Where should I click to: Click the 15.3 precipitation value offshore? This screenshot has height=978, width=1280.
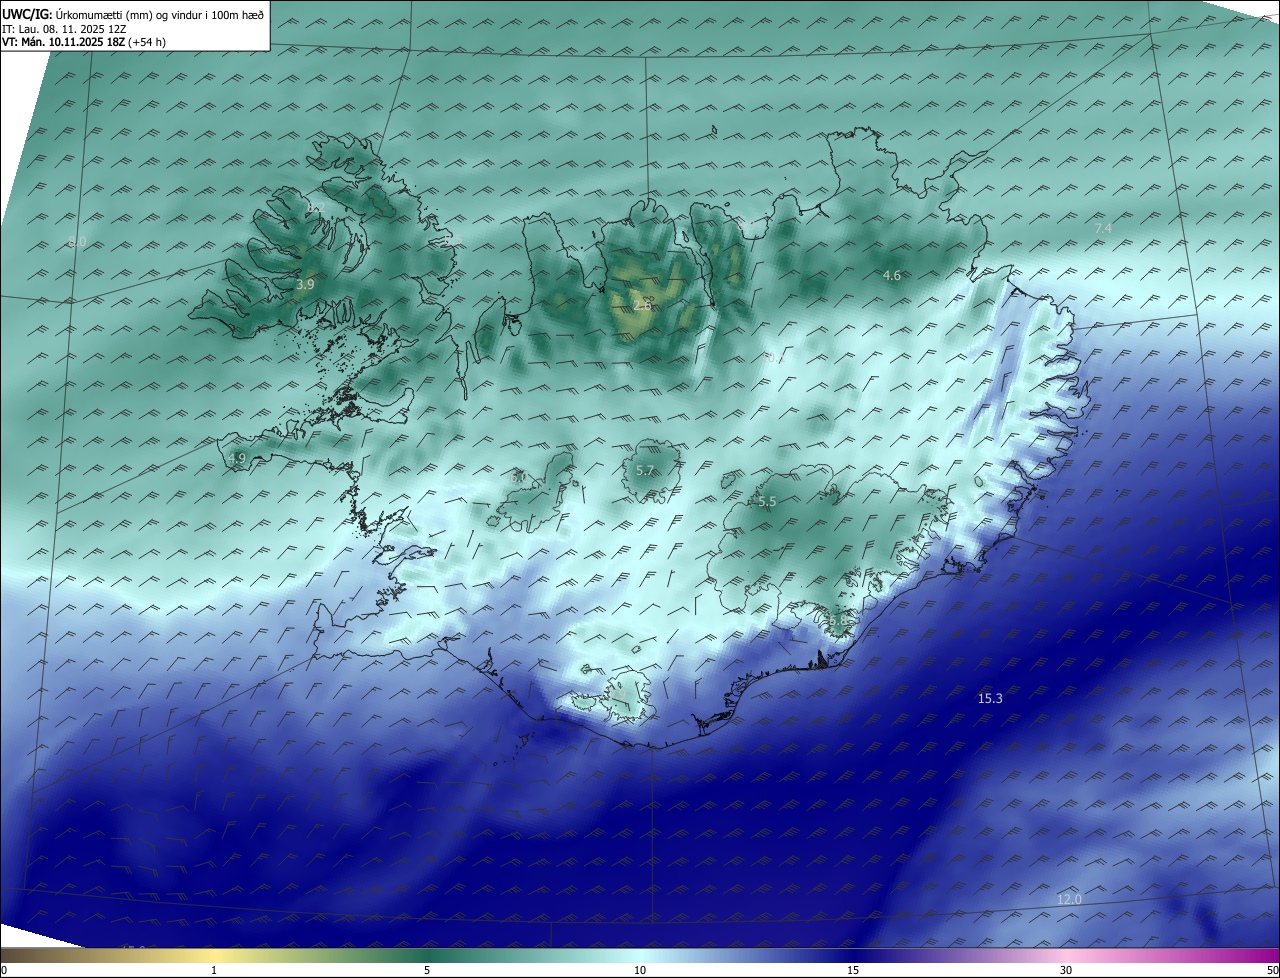(x=990, y=699)
